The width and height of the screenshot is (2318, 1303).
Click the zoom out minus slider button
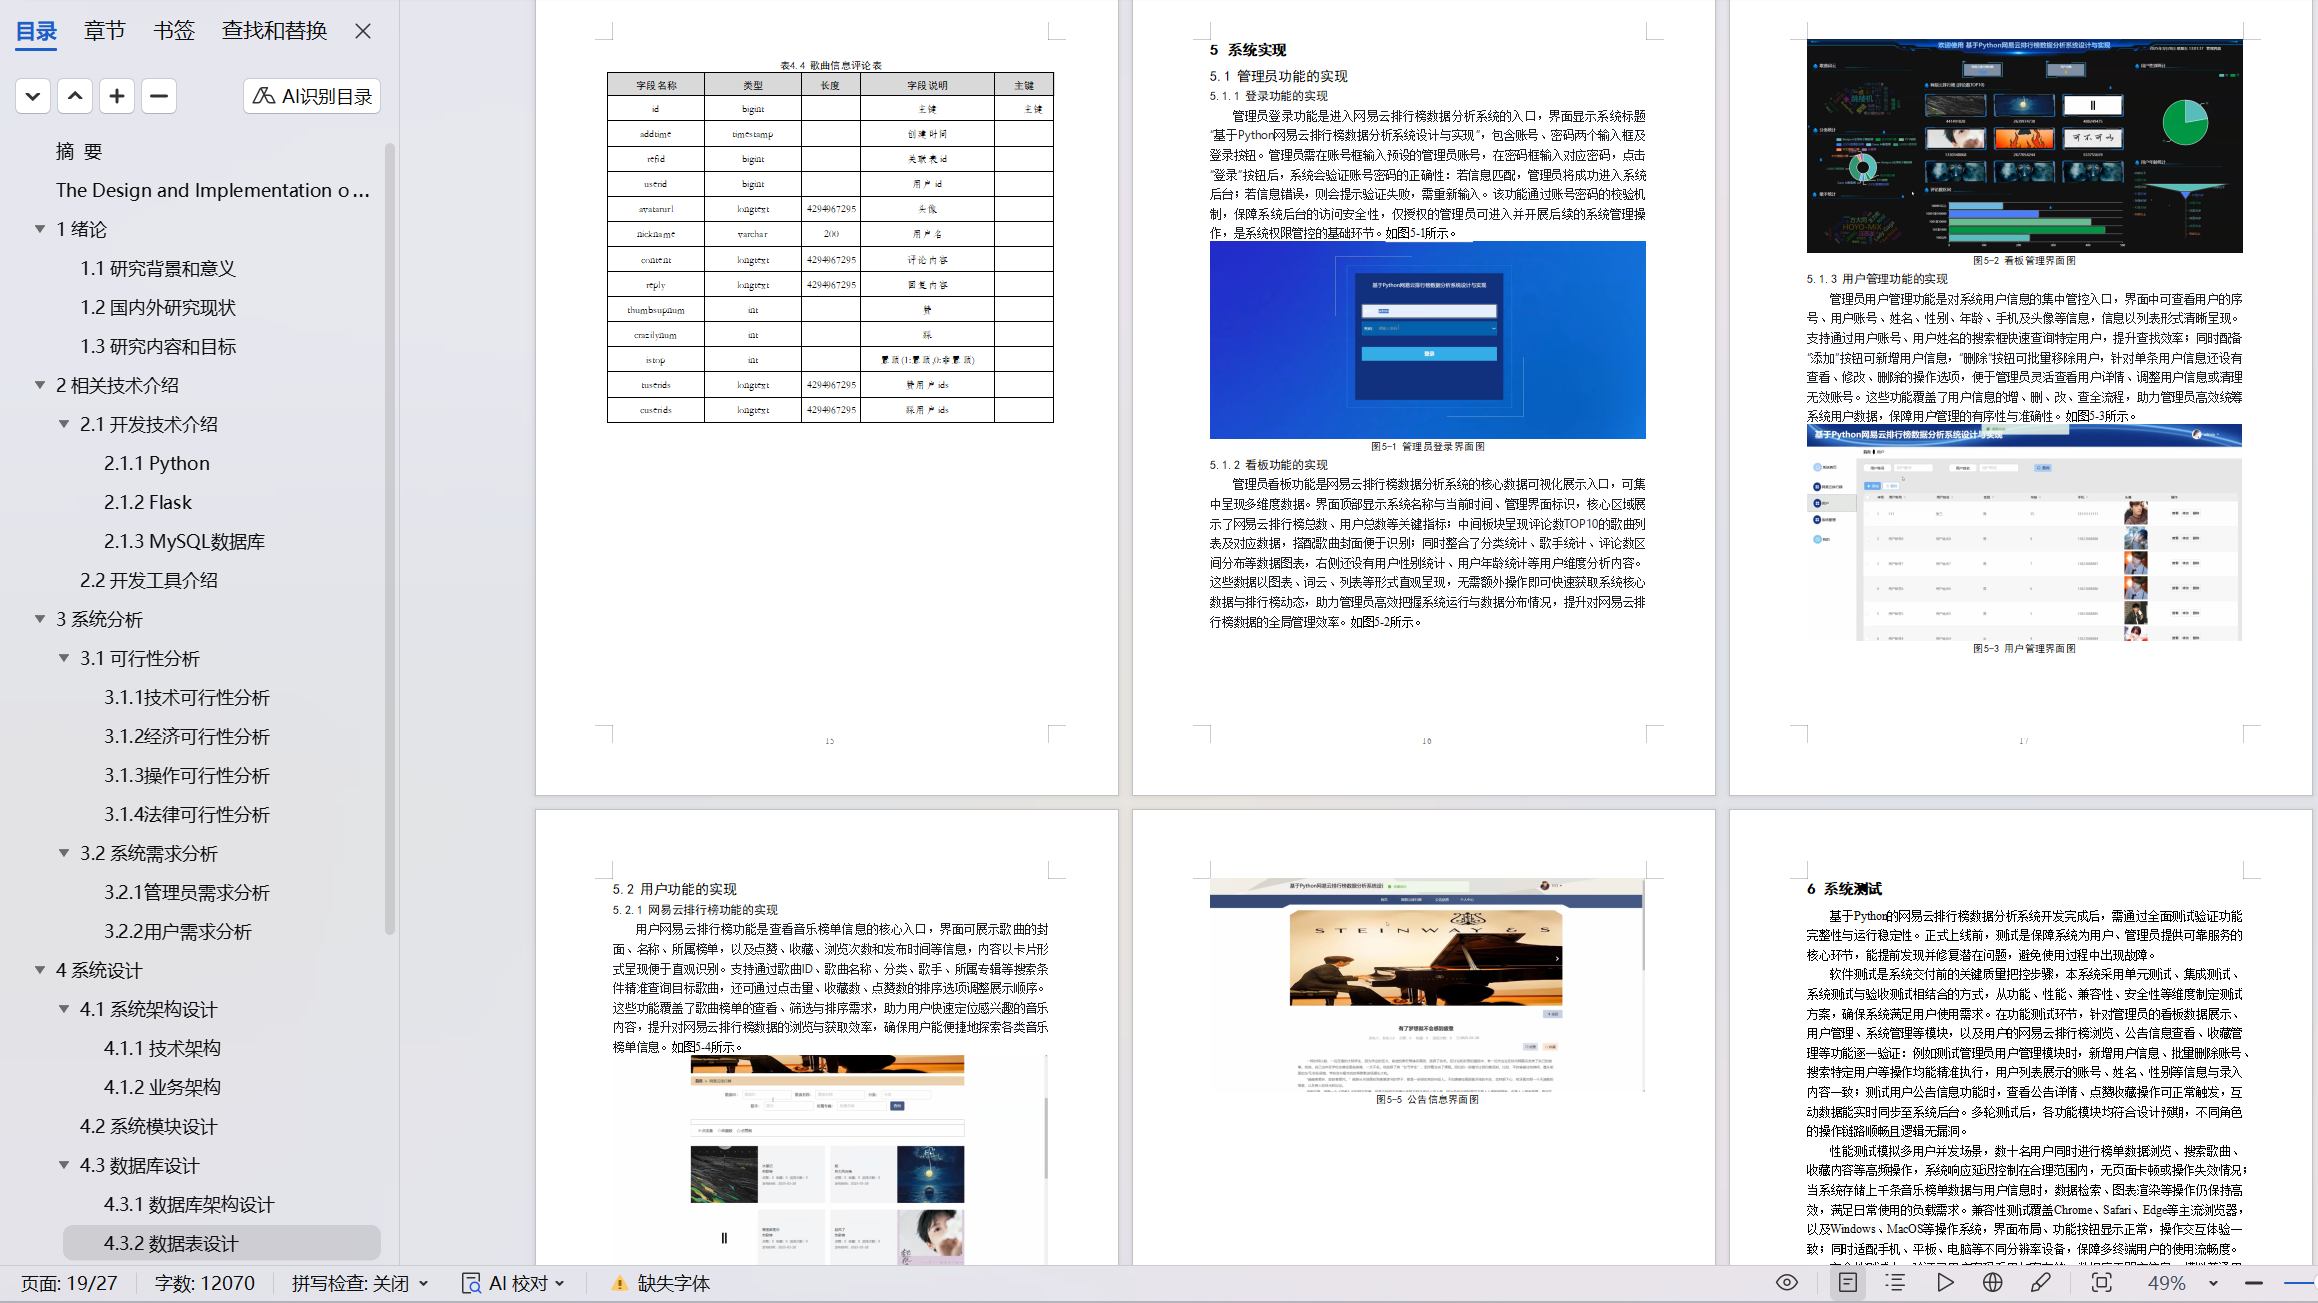coord(2253,1283)
